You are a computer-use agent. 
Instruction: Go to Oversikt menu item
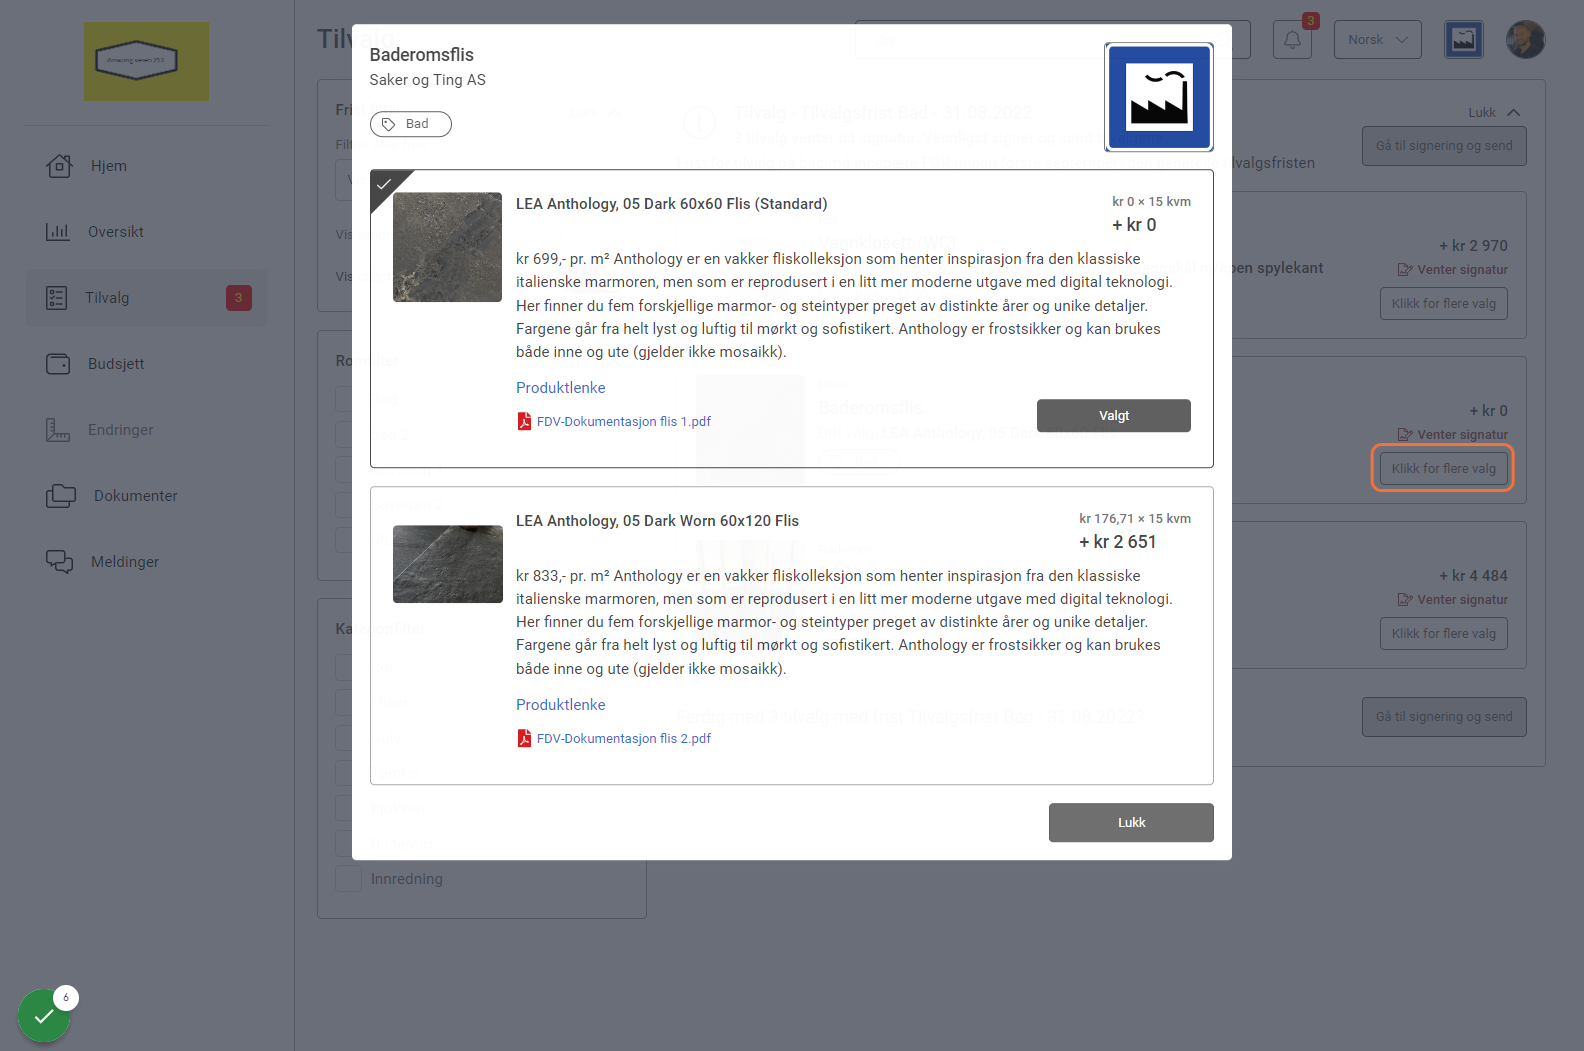click(116, 232)
